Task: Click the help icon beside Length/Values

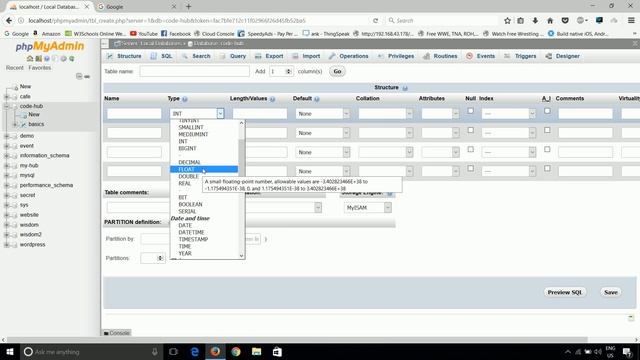Action: pos(272,99)
